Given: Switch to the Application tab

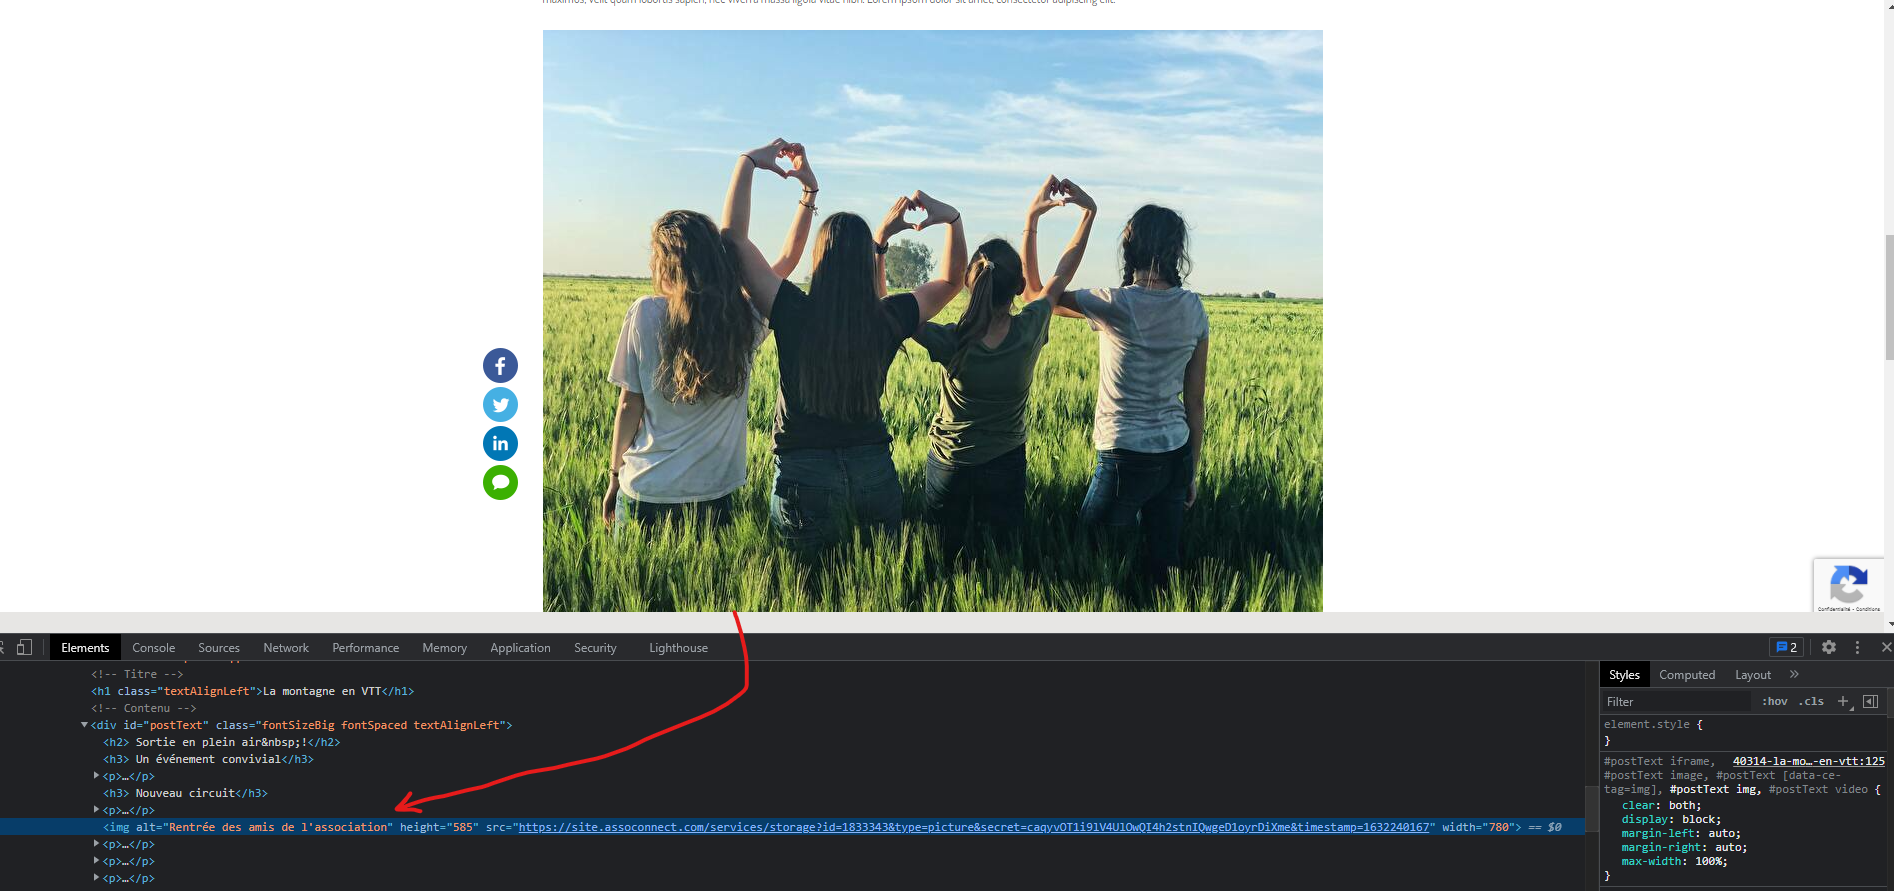Looking at the screenshot, I should pyautogui.click(x=520, y=648).
